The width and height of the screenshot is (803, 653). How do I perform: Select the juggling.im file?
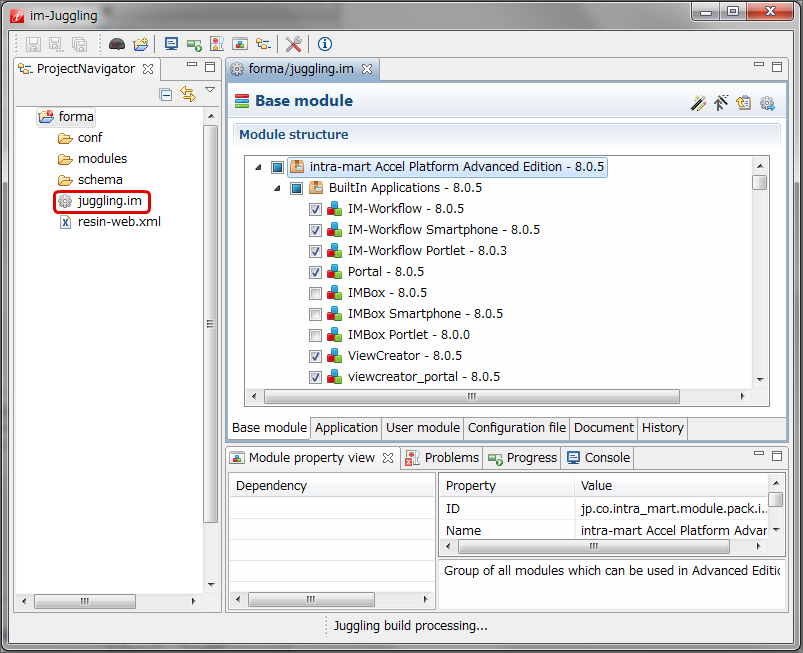coord(101,201)
